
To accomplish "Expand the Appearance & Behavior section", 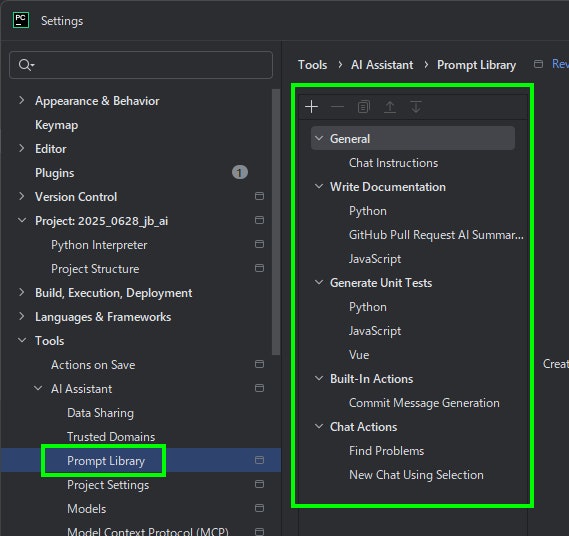I will pos(22,100).
